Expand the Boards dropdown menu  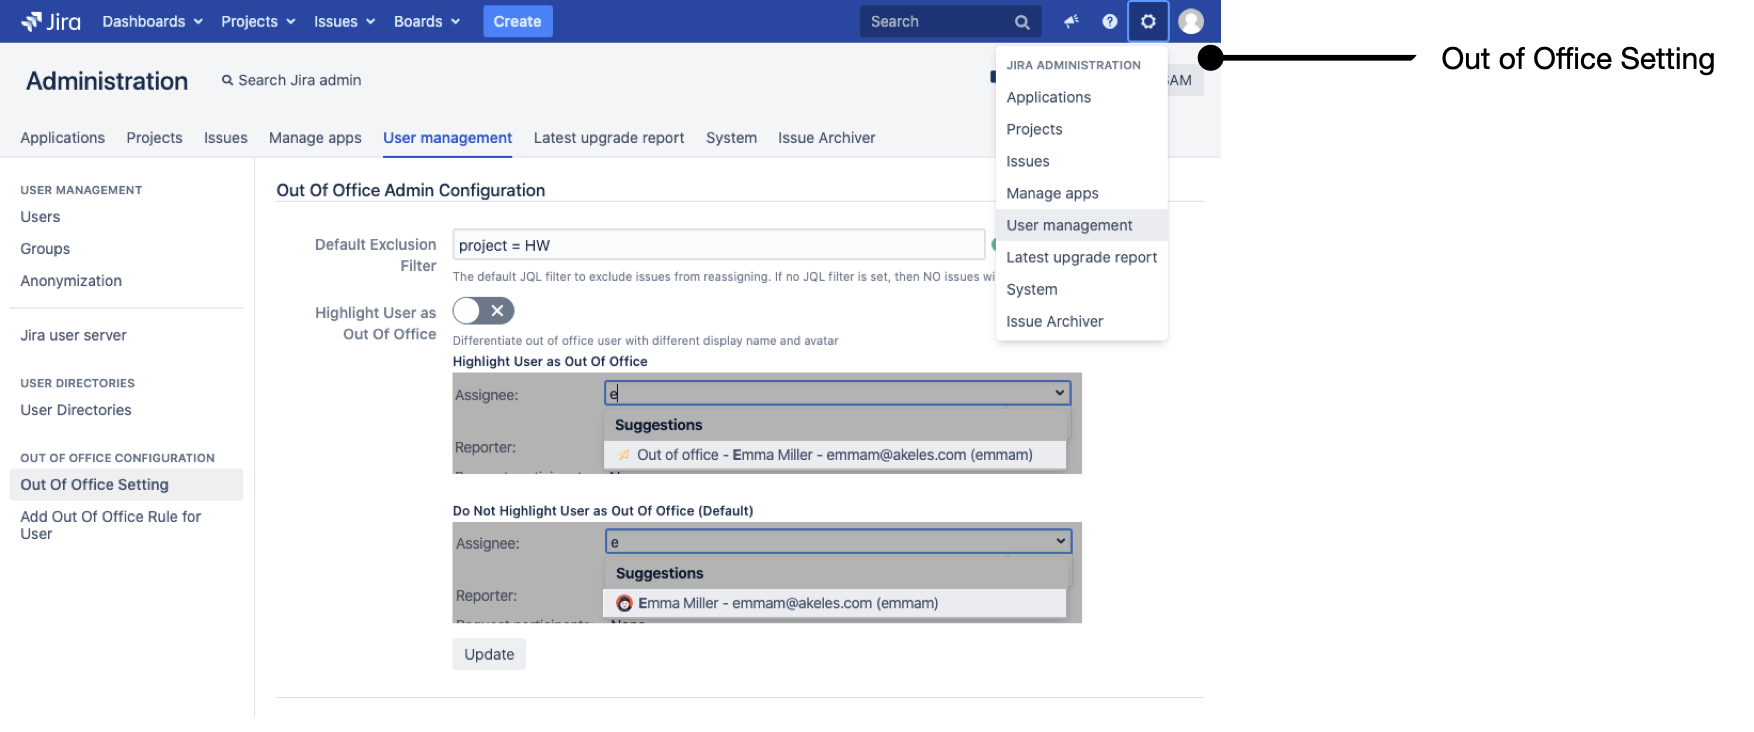point(426,21)
